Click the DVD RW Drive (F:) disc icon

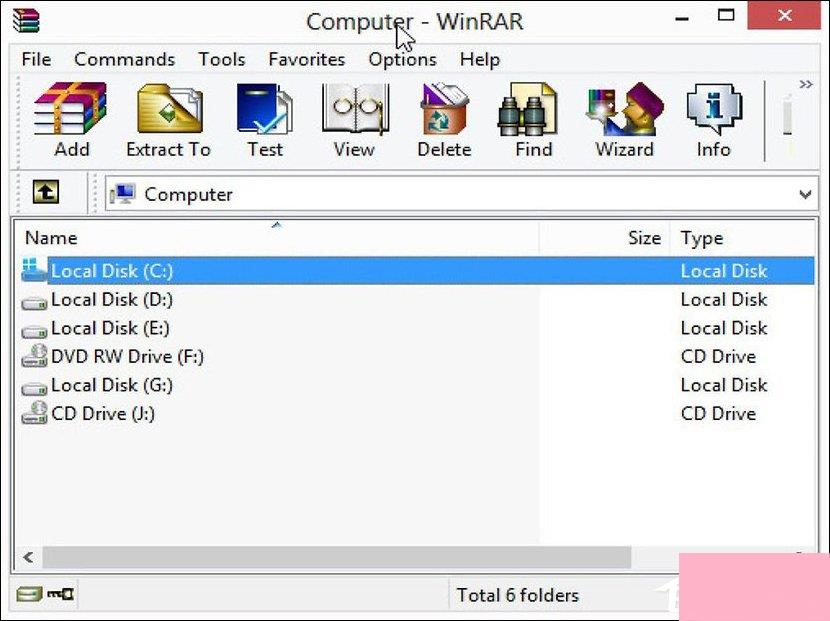pyautogui.click(x=34, y=356)
